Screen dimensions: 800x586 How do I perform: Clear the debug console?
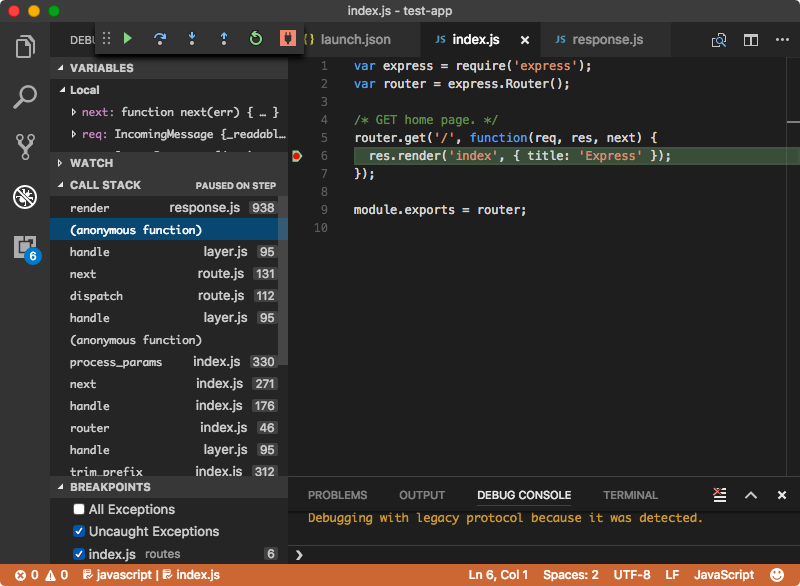click(x=719, y=495)
